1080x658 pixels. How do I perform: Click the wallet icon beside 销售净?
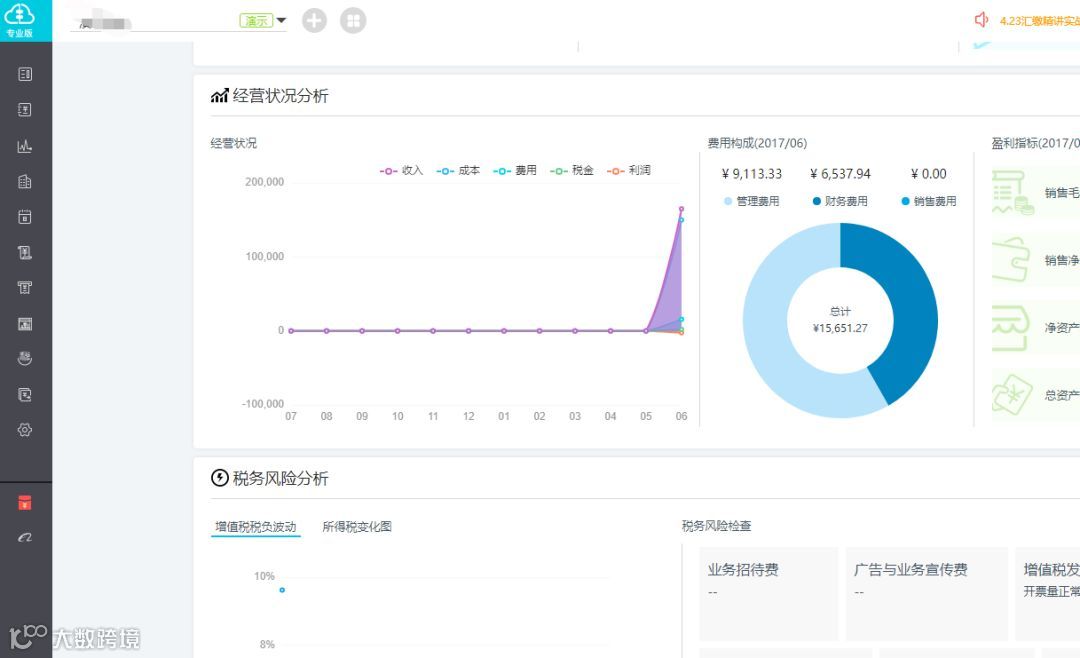click(x=1011, y=260)
